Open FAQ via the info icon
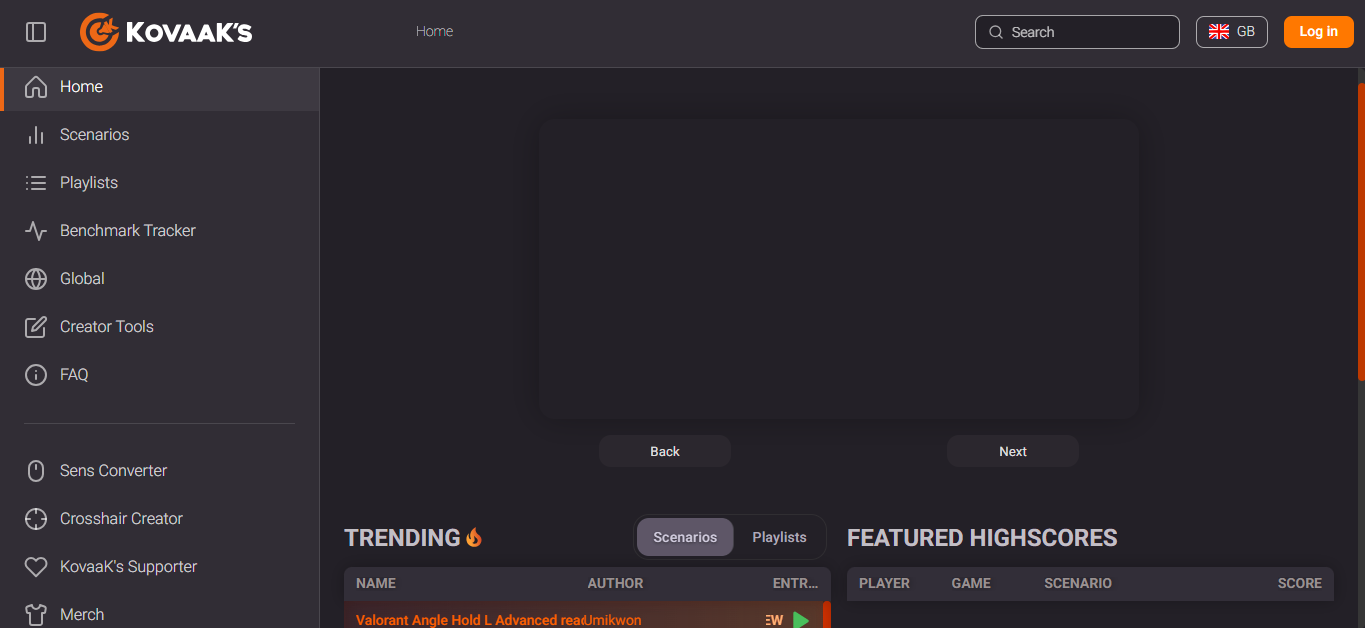The width and height of the screenshot is (1365, 628). 36,375
